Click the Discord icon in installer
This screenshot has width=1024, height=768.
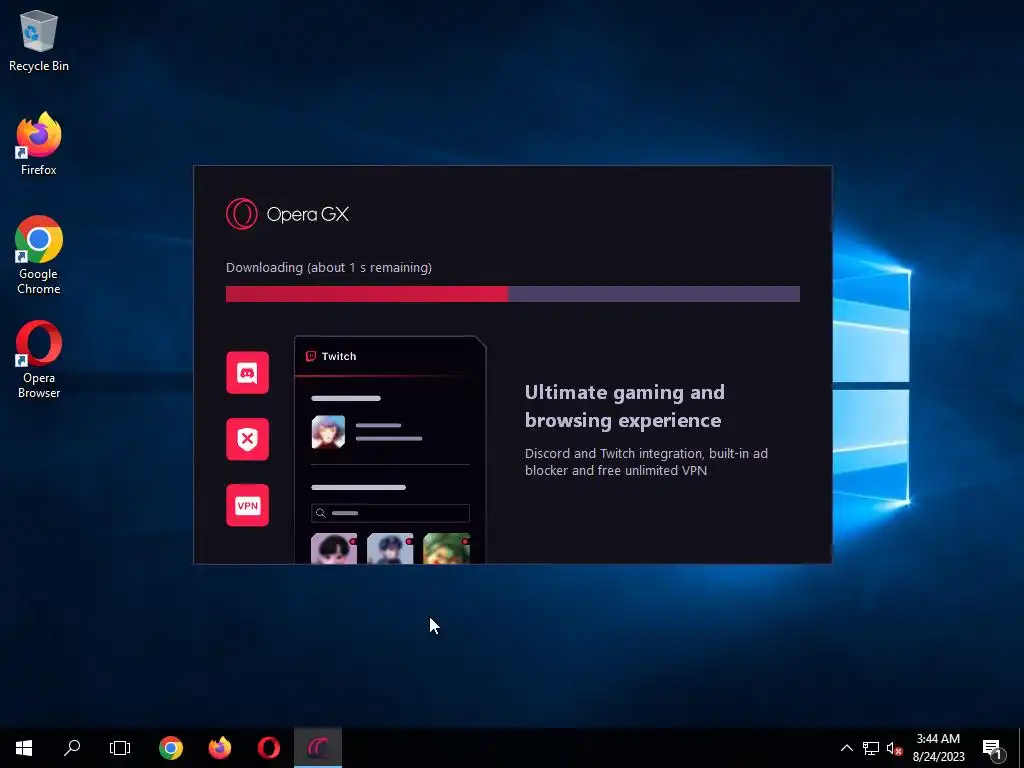248,373
